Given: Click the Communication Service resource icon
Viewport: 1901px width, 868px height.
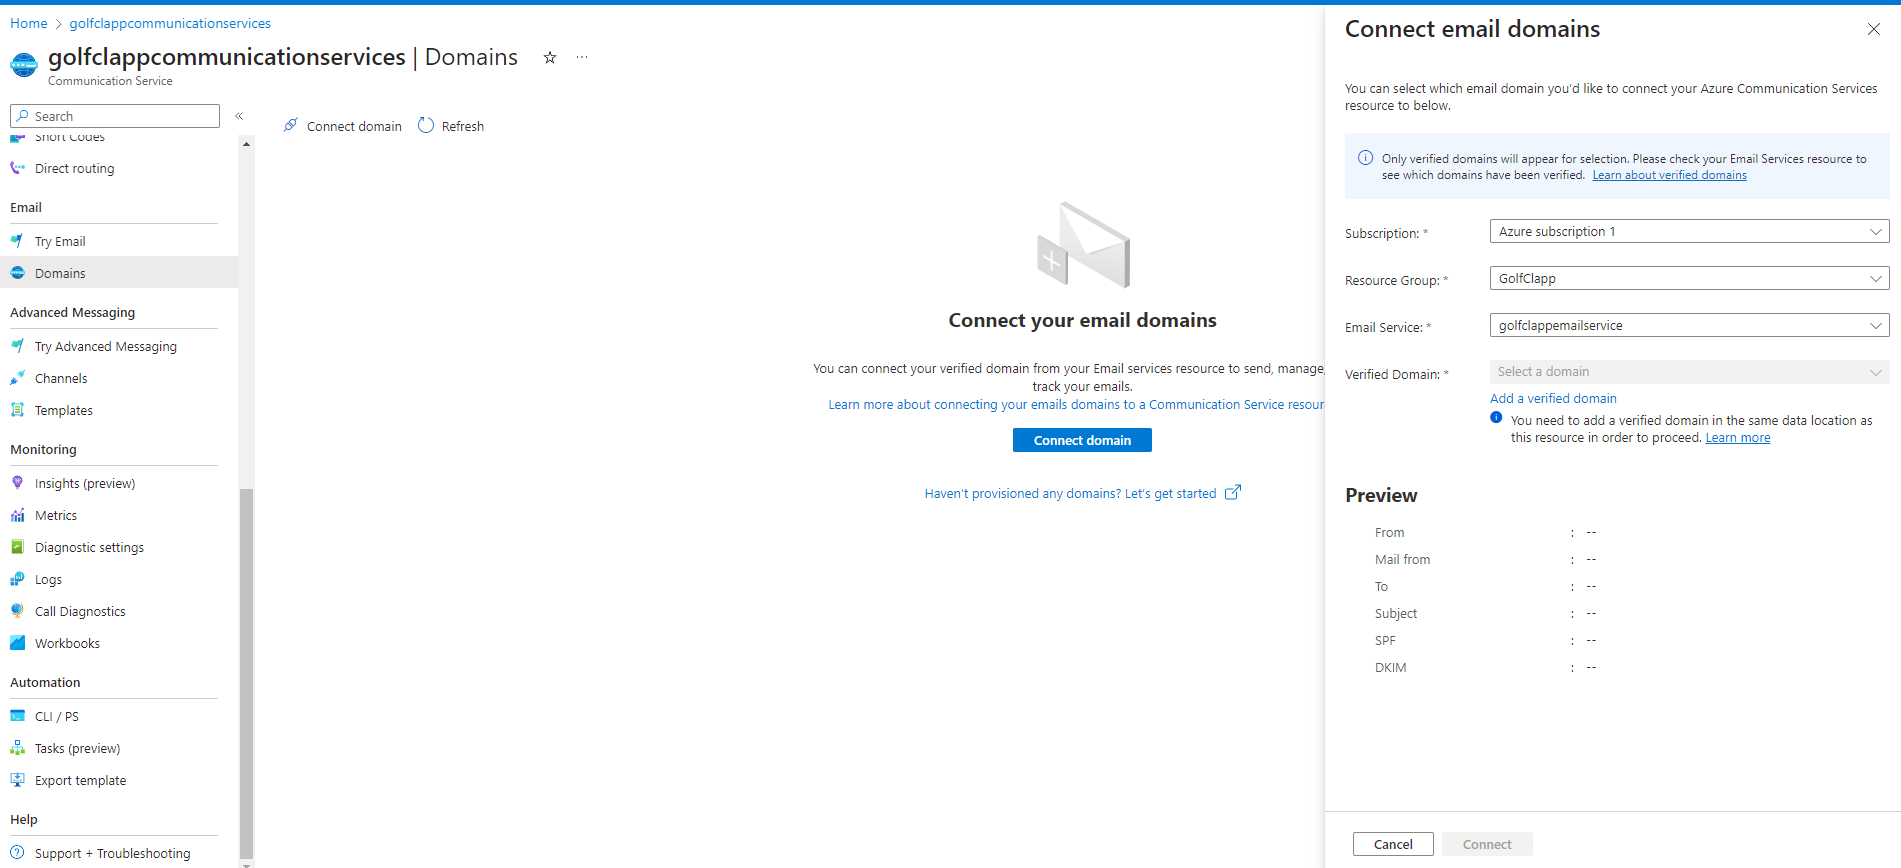Looking at the screenshot, I should pos(24,66).
